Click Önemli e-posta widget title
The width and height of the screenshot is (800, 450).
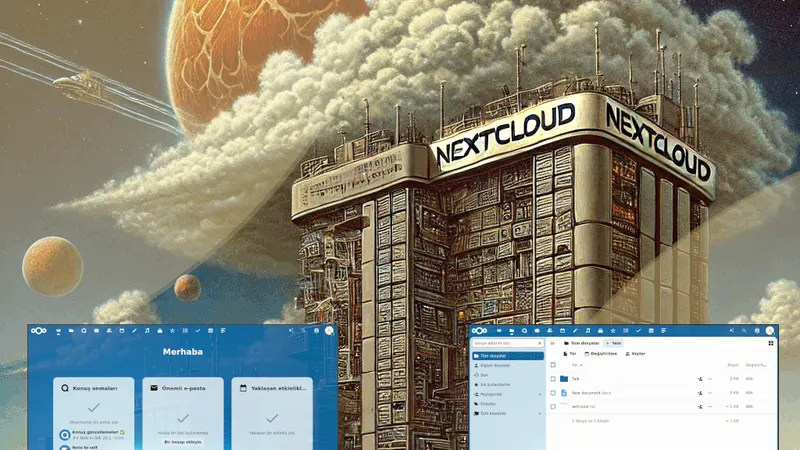[x=184, y=388]
